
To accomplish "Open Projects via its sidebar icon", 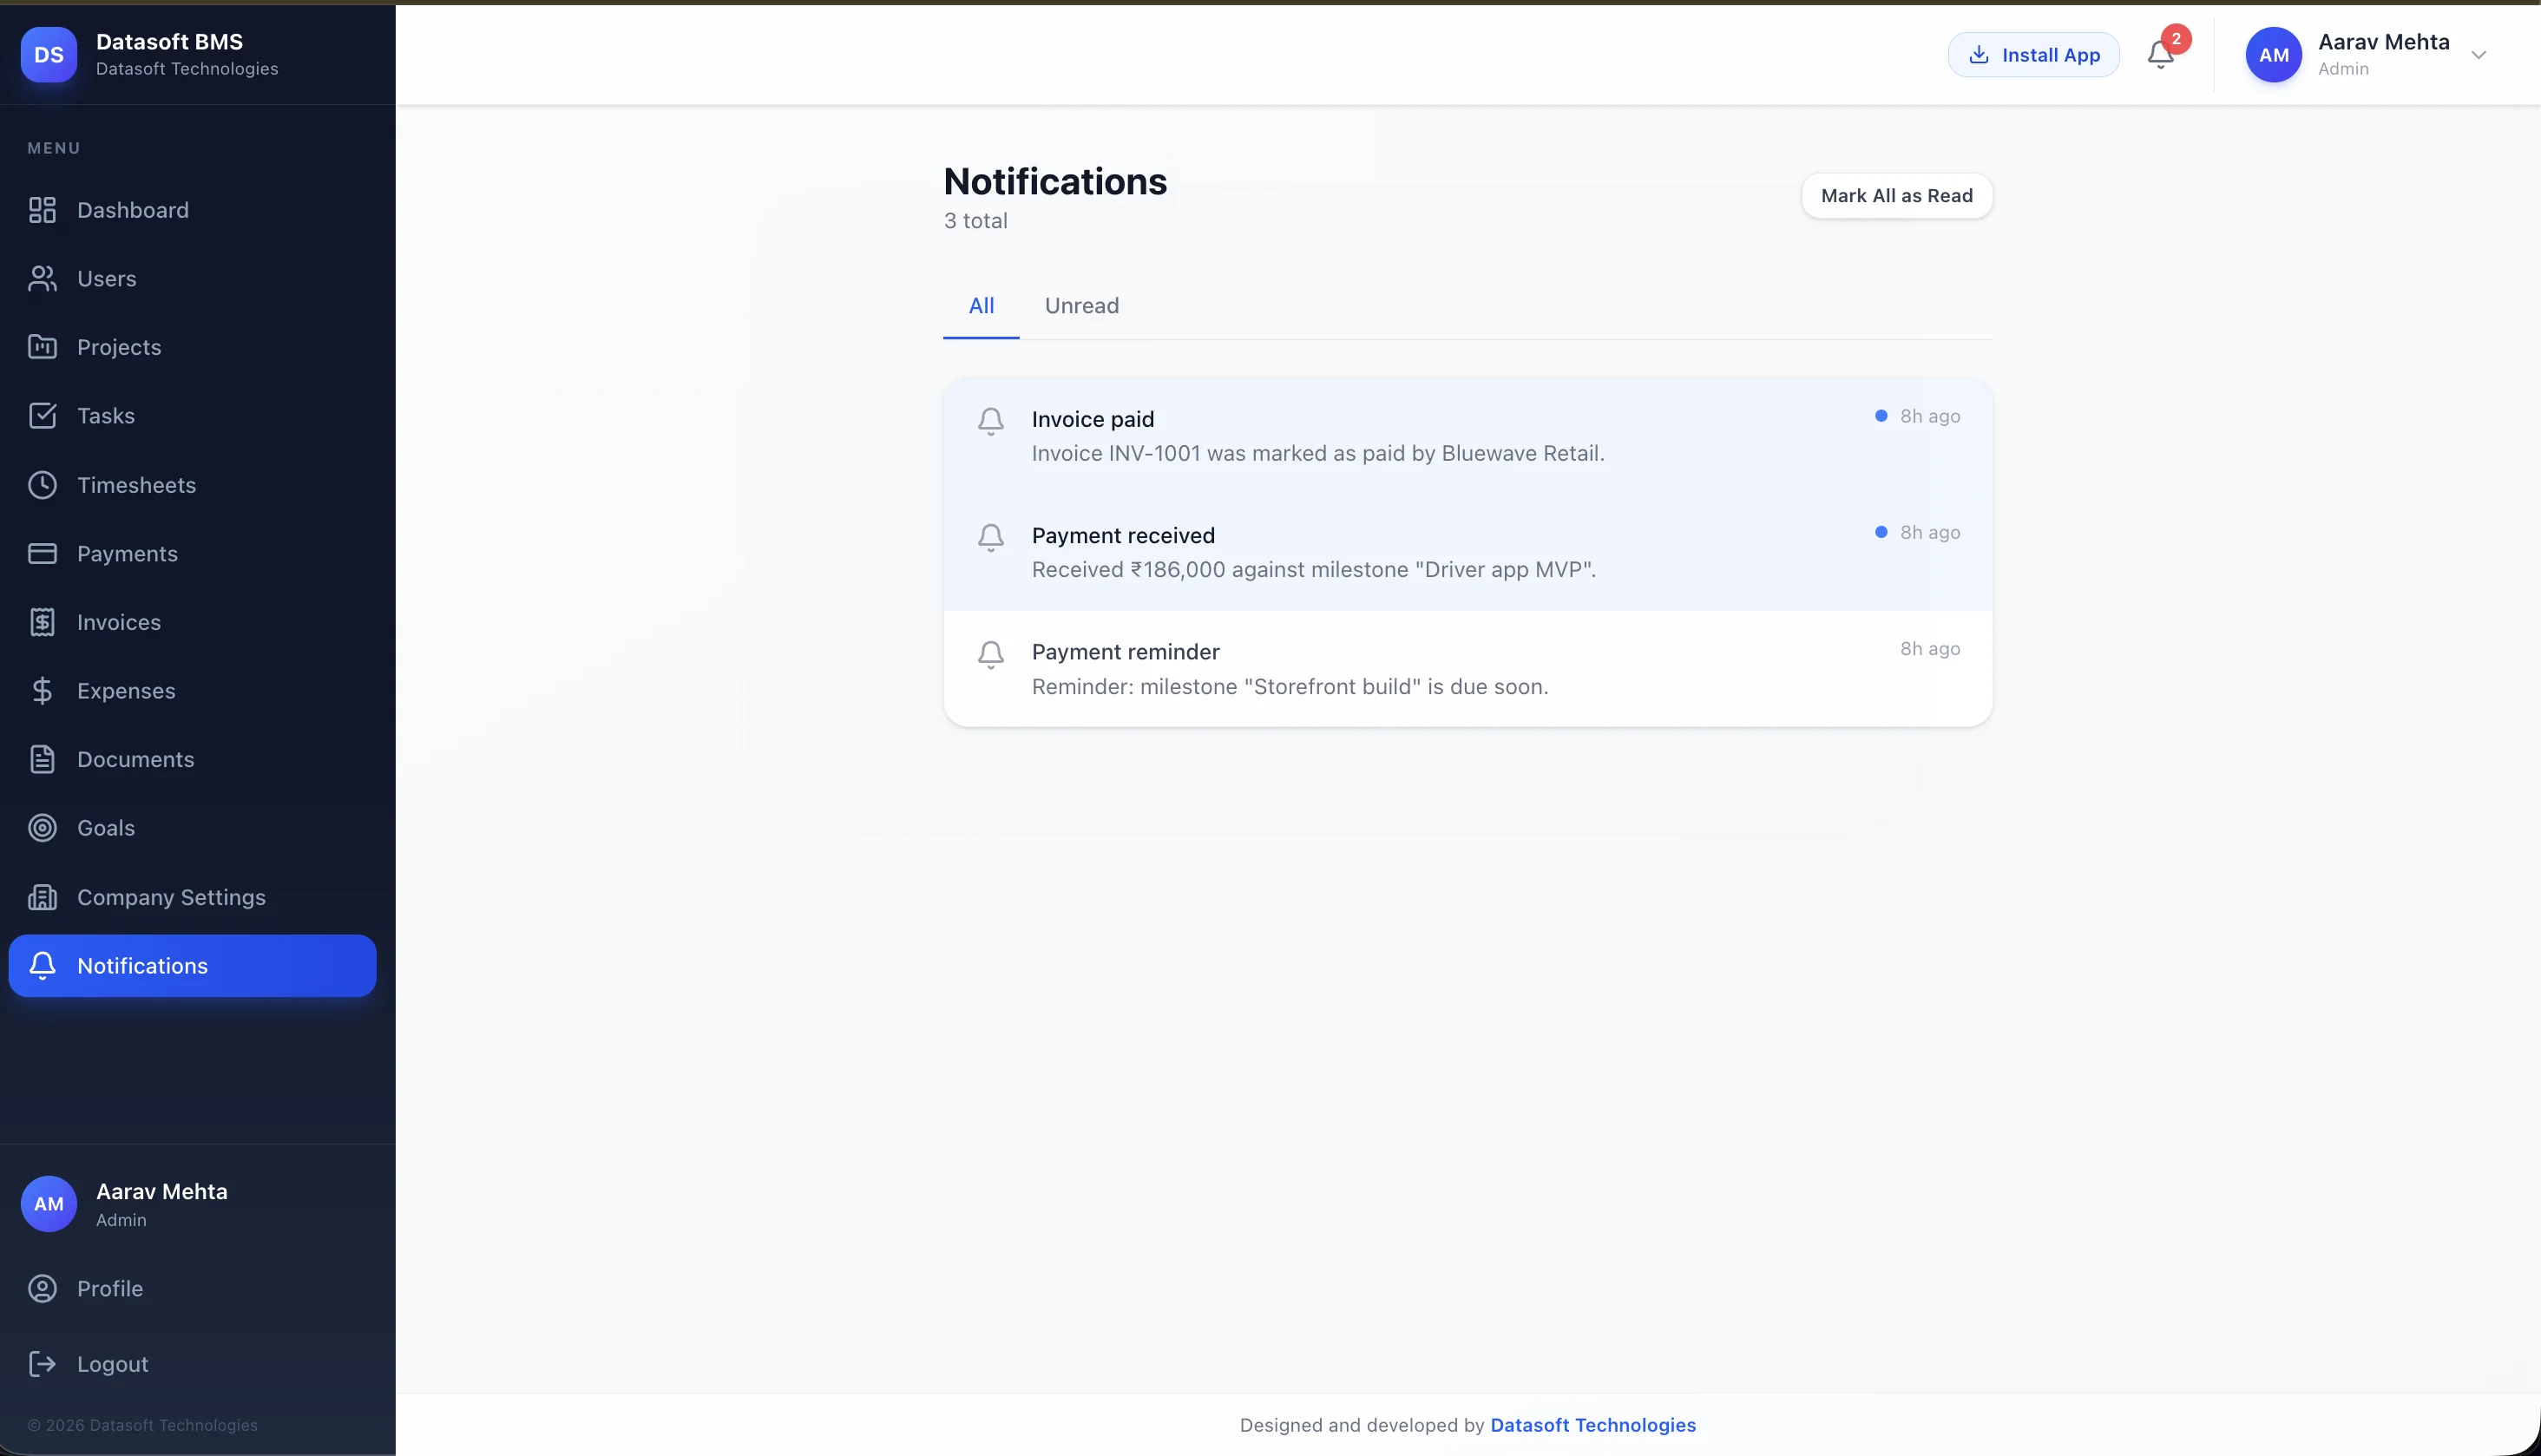I will coord(42,346).
